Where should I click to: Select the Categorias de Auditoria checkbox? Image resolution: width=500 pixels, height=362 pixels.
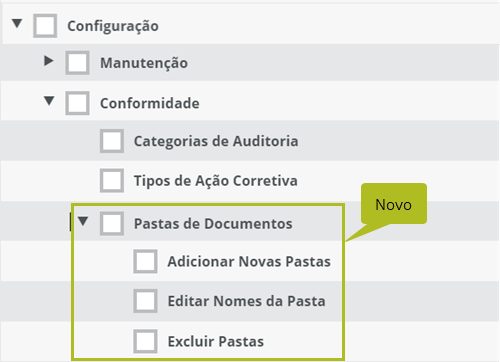pyautogui.click(x=112, y=141)
